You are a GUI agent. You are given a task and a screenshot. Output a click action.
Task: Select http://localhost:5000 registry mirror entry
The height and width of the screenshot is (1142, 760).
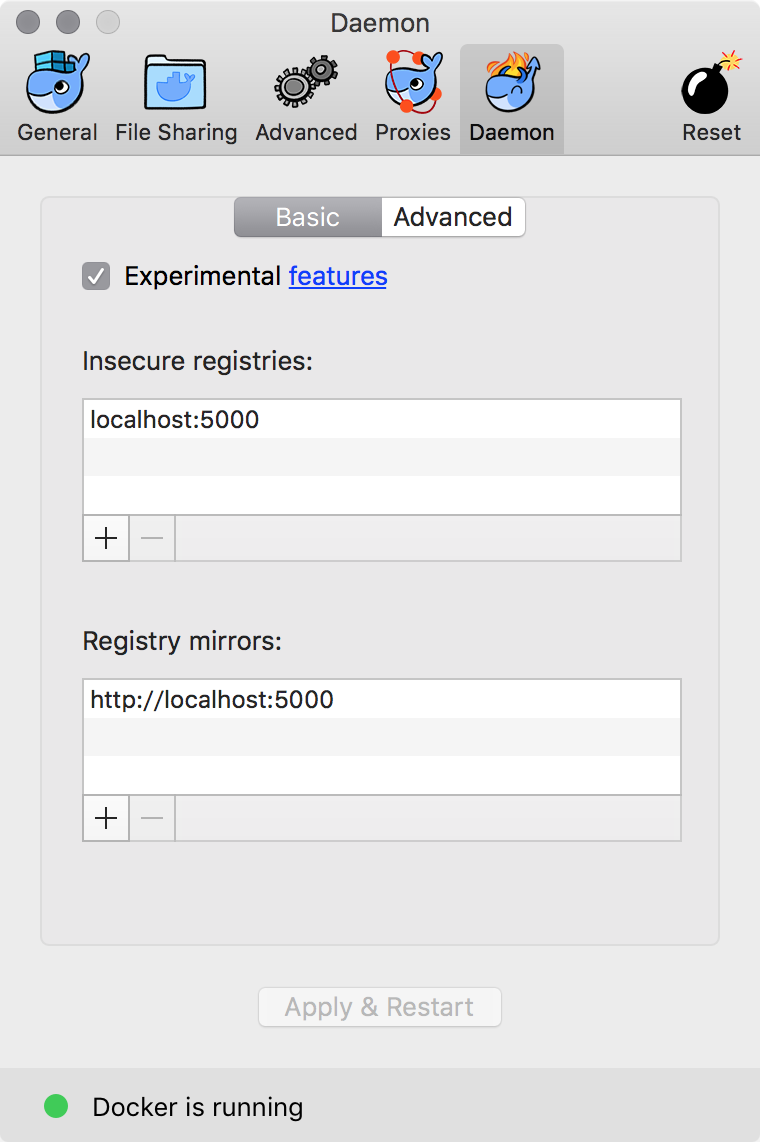click(212, 700)
